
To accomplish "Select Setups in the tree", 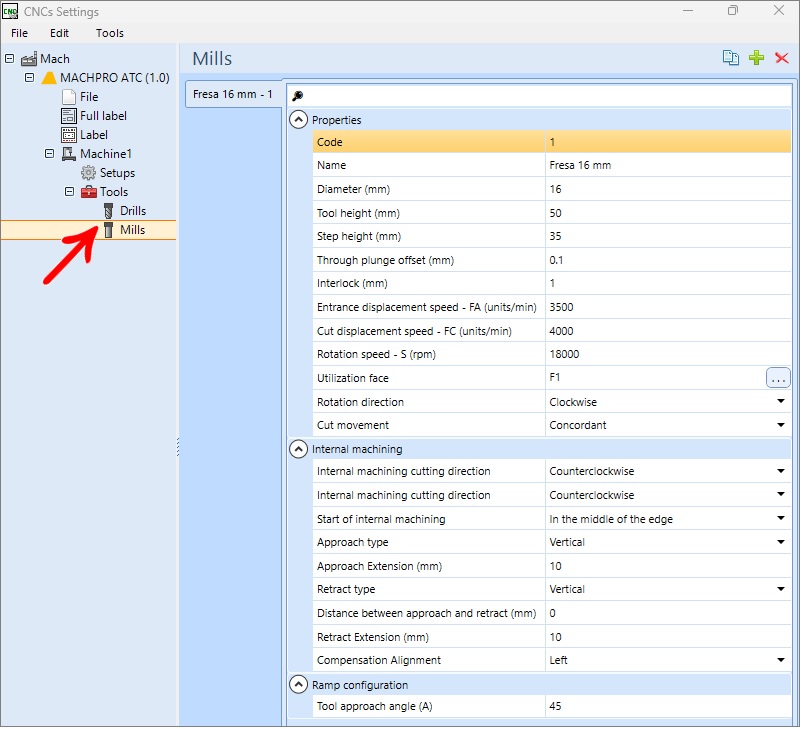I will point(117,173).
